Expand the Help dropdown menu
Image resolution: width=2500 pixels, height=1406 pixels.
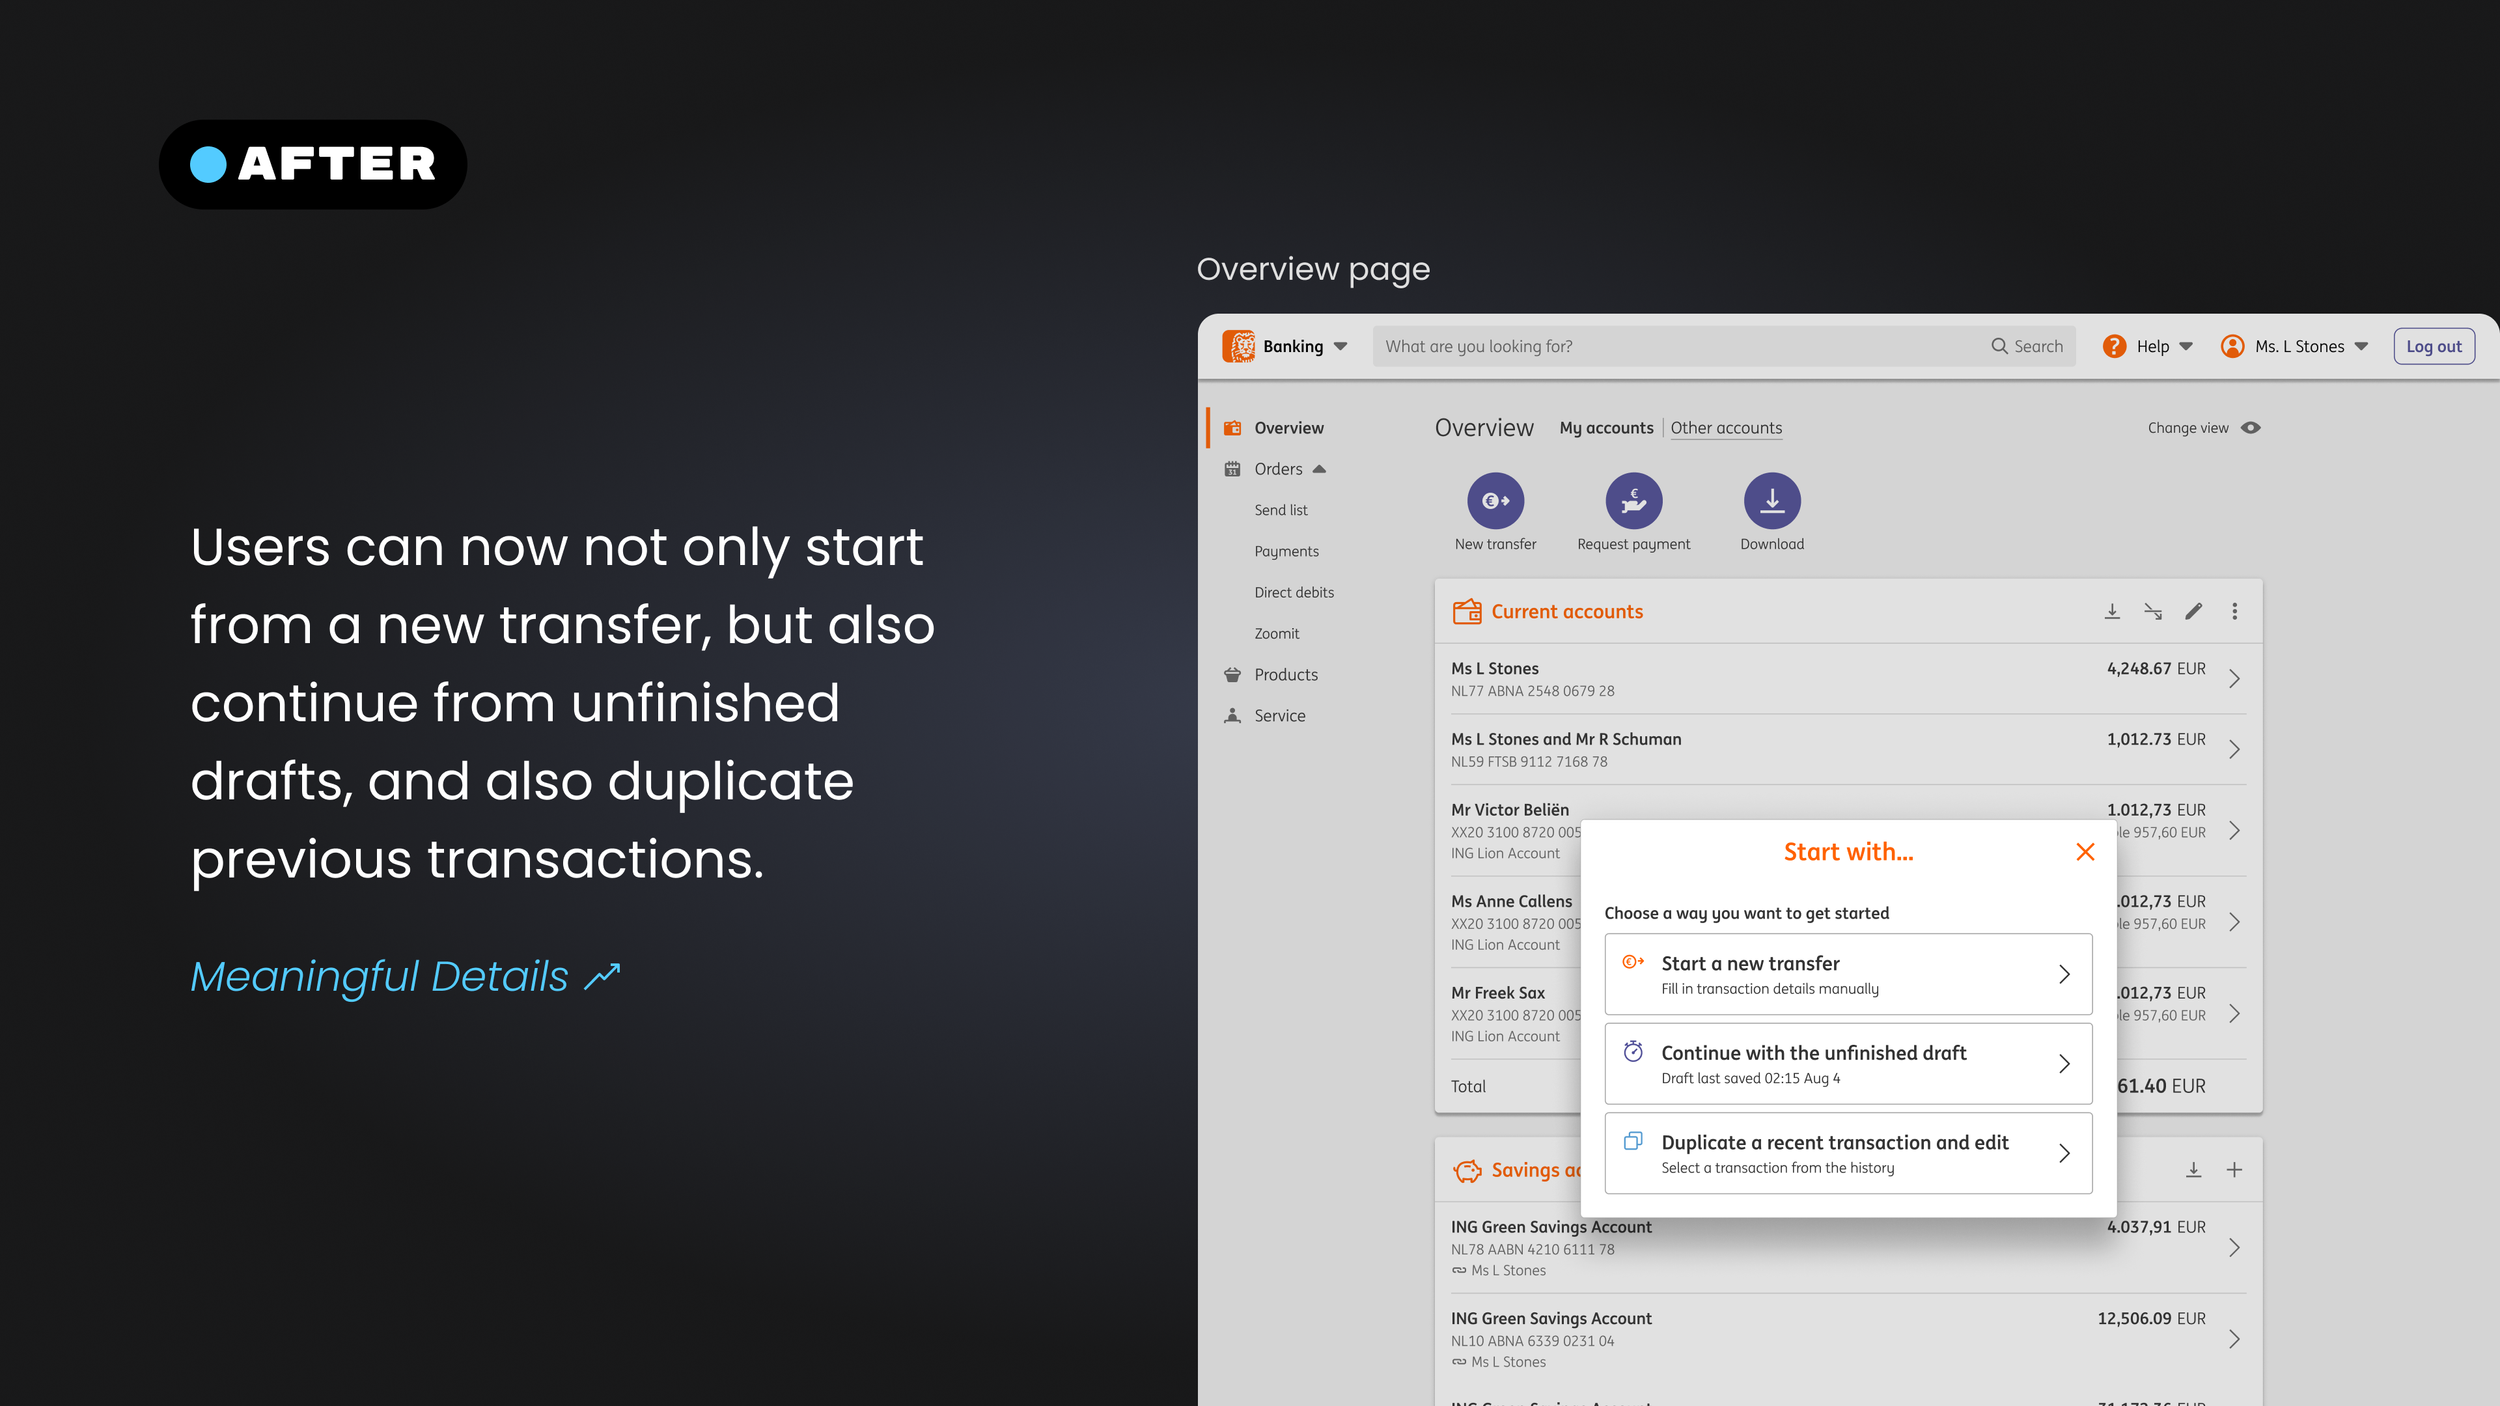pyautogui.click(x=2164, y=347)
